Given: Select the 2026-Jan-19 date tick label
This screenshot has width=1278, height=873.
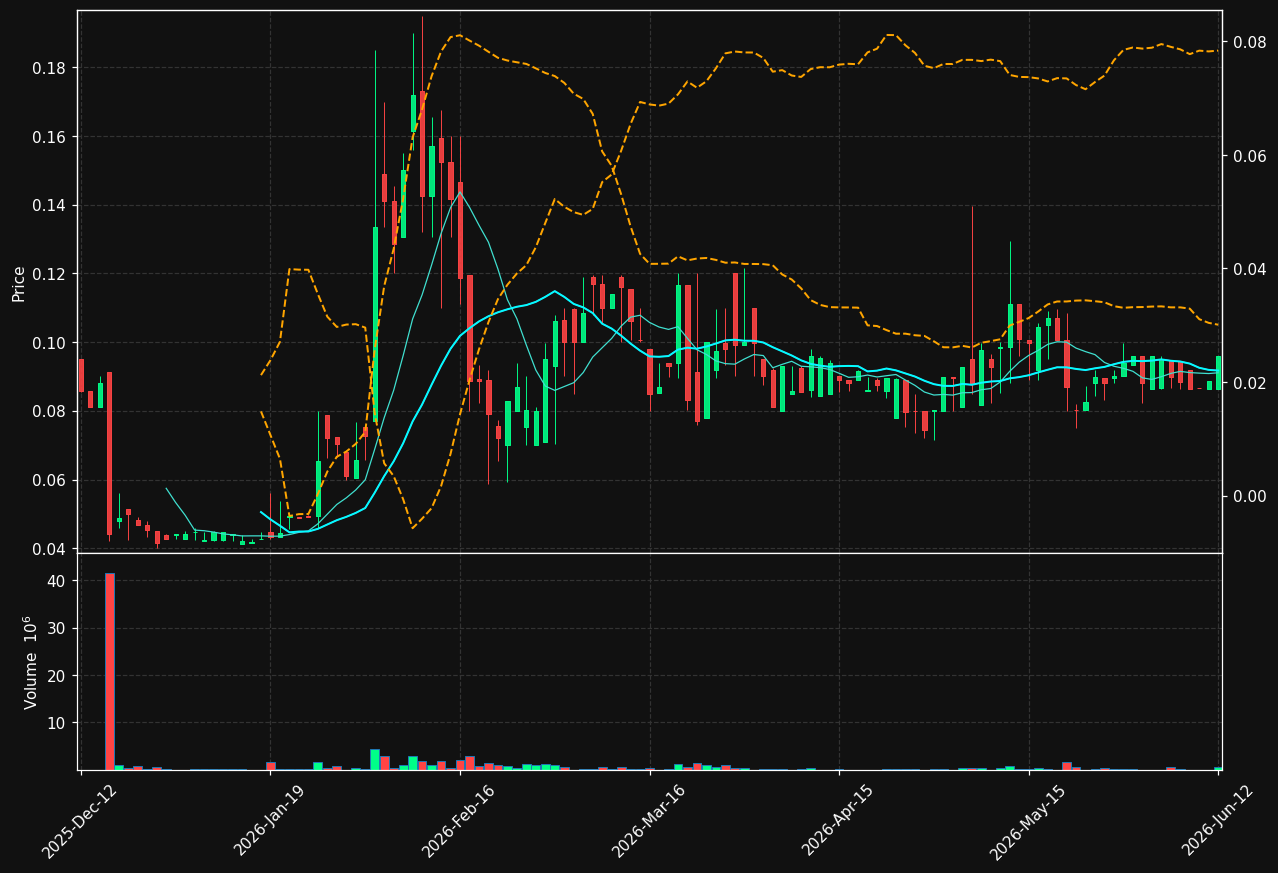Looking at the screenshot, I should tap(270, 821).
